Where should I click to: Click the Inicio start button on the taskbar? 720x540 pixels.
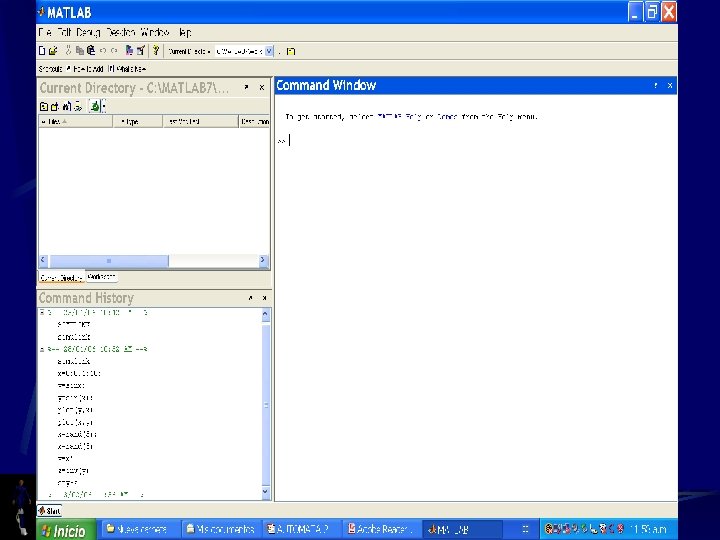tap(67, 529)
